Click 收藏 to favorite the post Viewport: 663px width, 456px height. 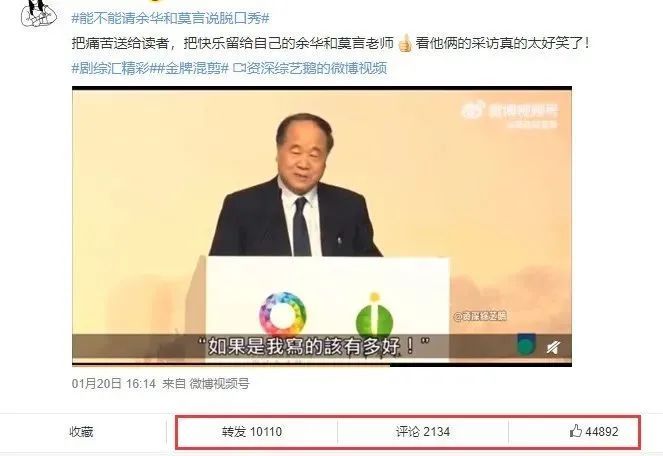tap(81, 432)
